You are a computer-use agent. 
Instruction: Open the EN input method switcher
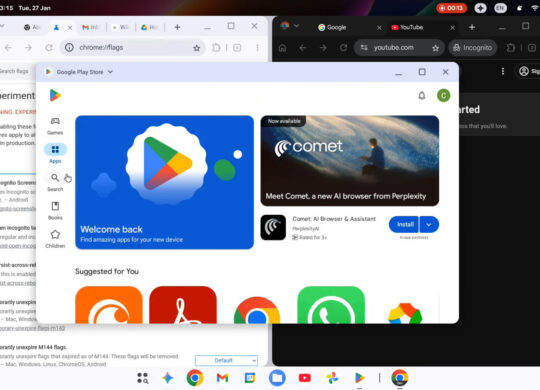pos(500,8)
